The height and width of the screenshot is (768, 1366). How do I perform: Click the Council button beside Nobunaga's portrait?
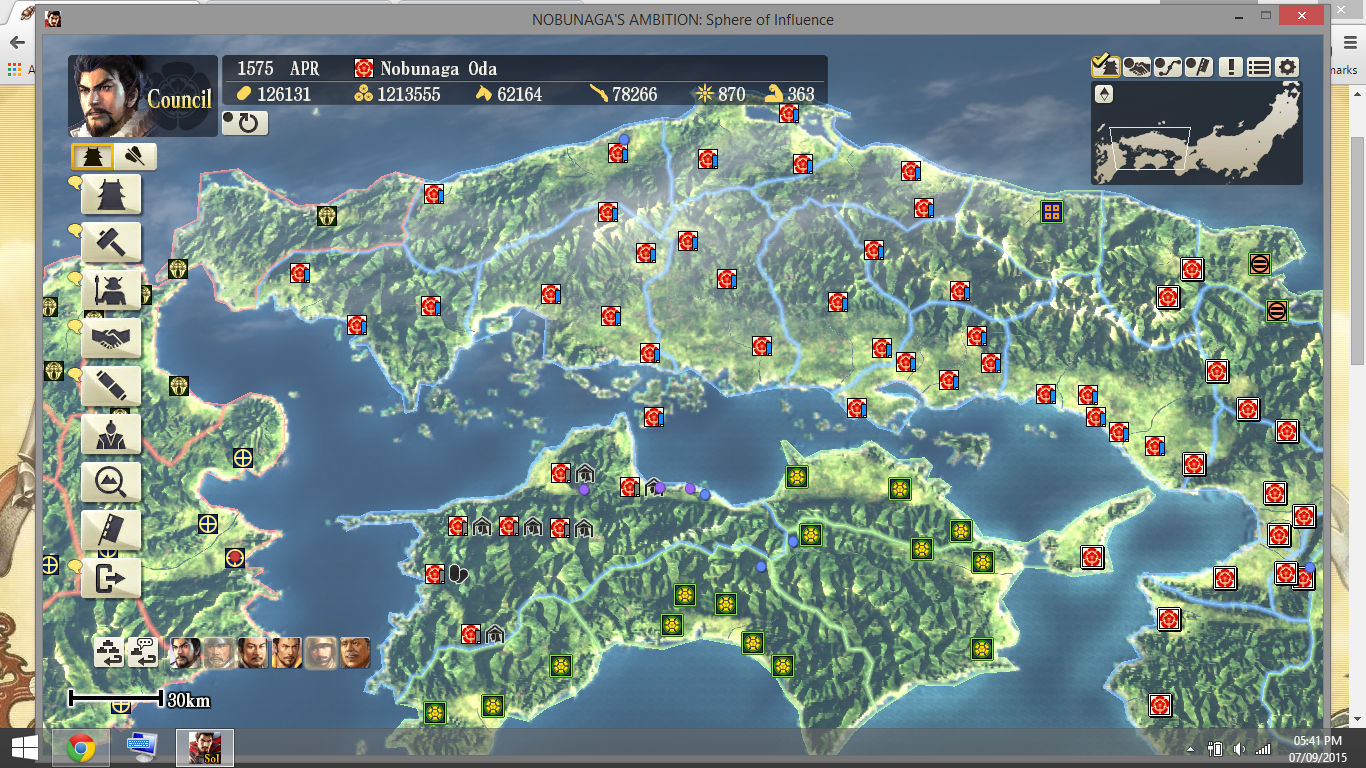(x=179, y=99)
